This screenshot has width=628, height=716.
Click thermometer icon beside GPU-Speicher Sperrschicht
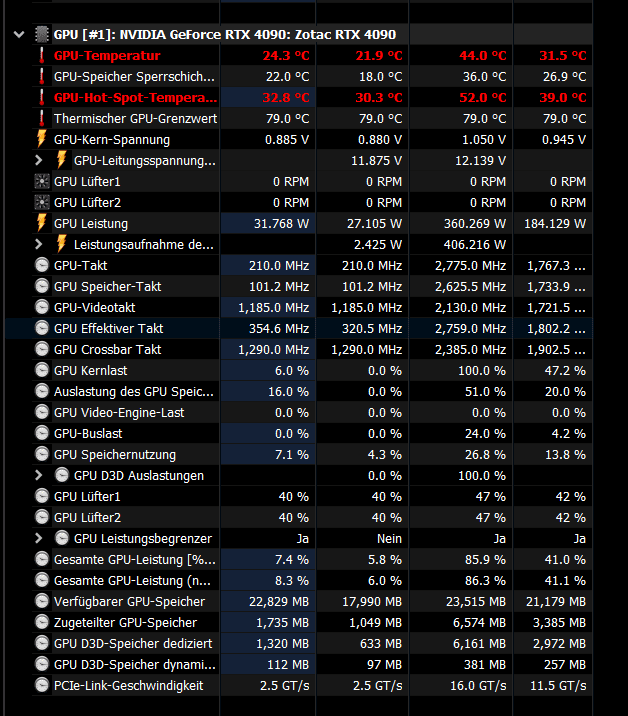[42, 76]
